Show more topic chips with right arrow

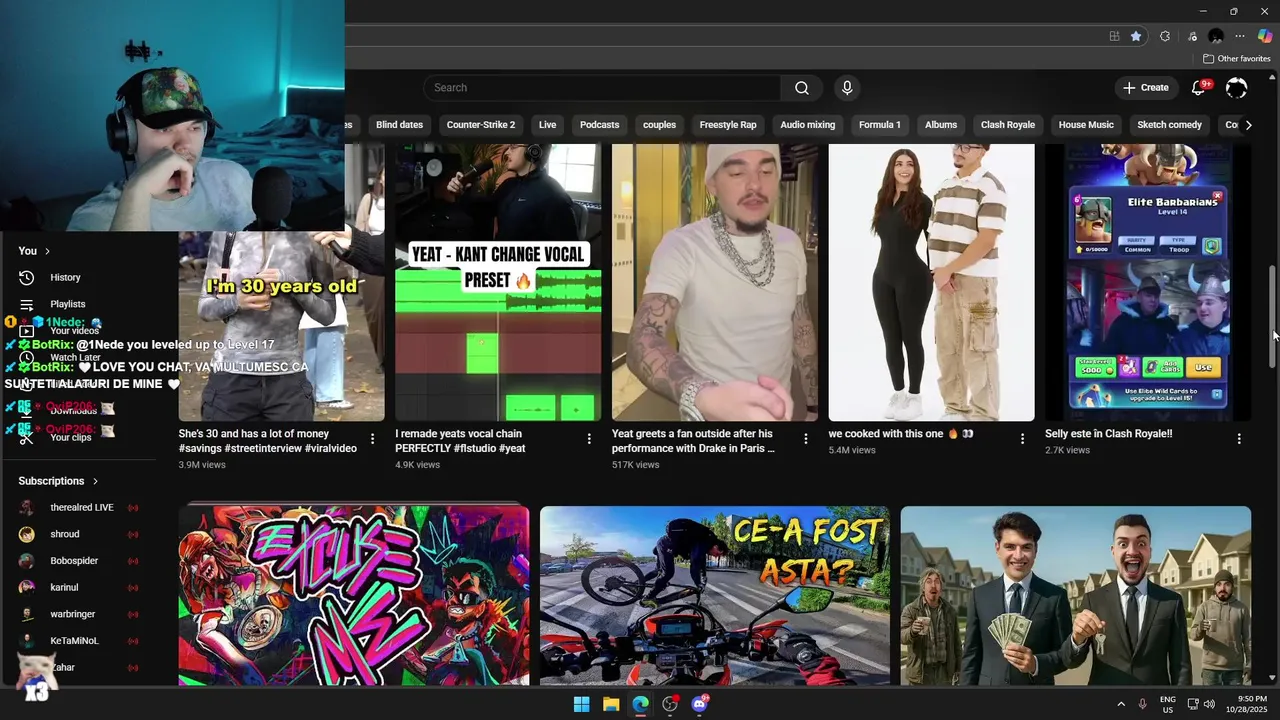(x=1248, y=125)
